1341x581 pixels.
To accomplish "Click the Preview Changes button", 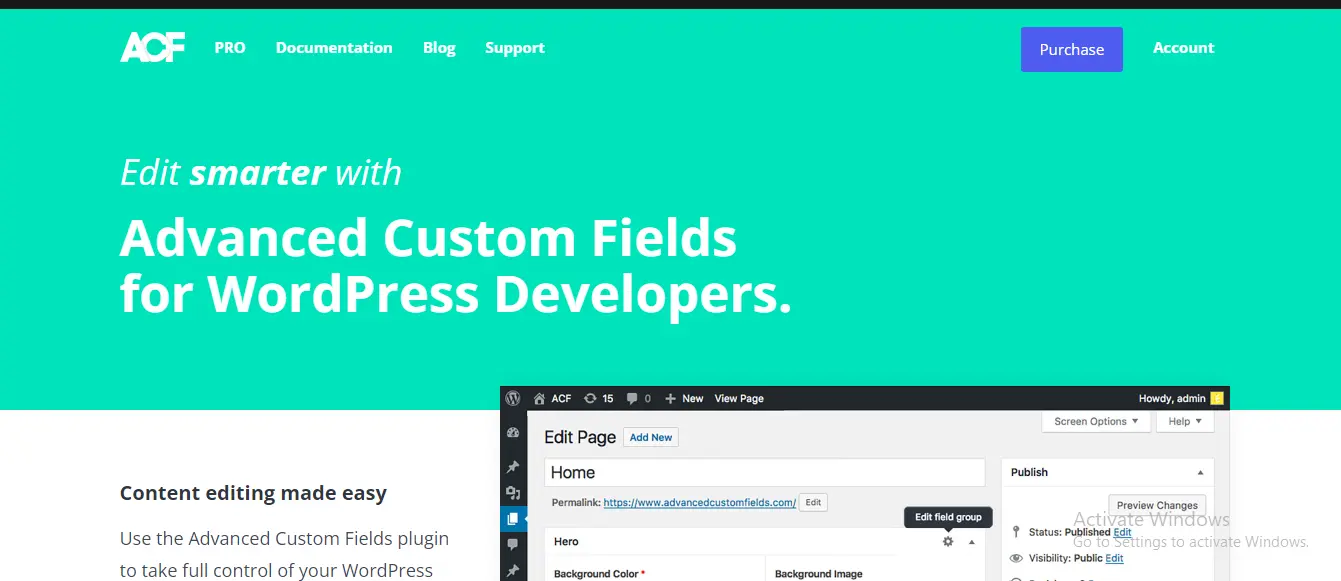I will [1157, 505].
